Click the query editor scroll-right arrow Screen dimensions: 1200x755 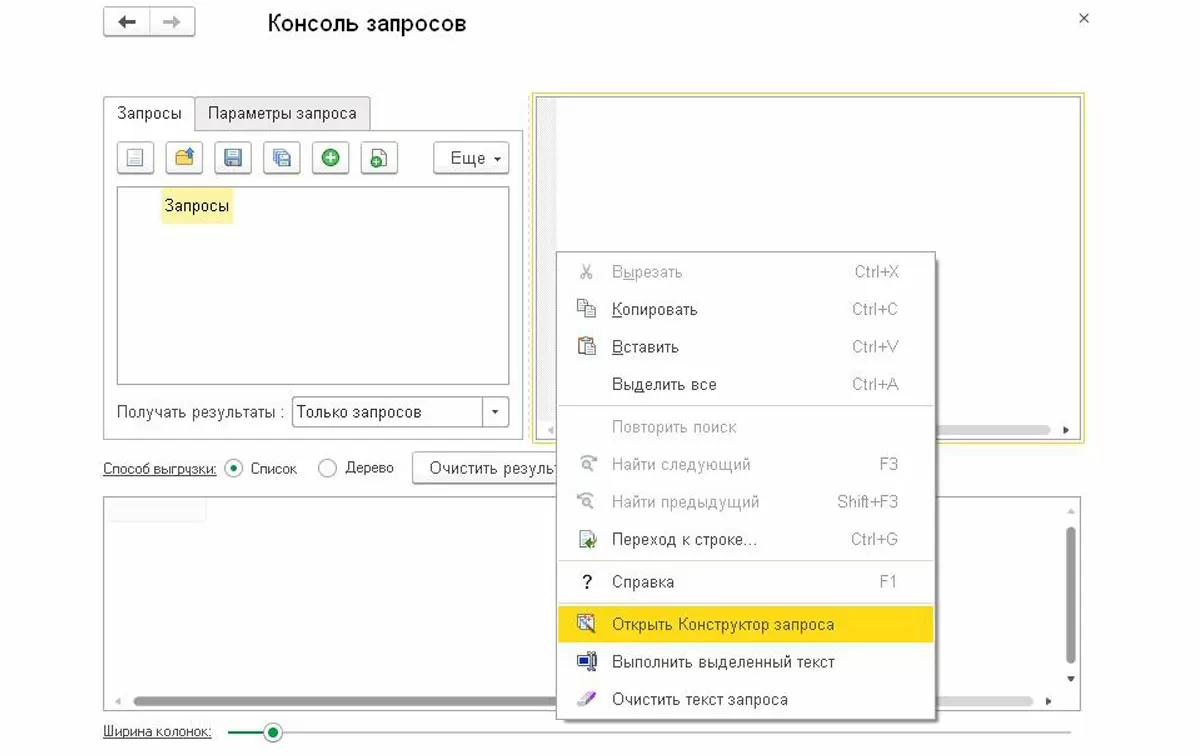pyautogui.click(x=1066, y=430)
